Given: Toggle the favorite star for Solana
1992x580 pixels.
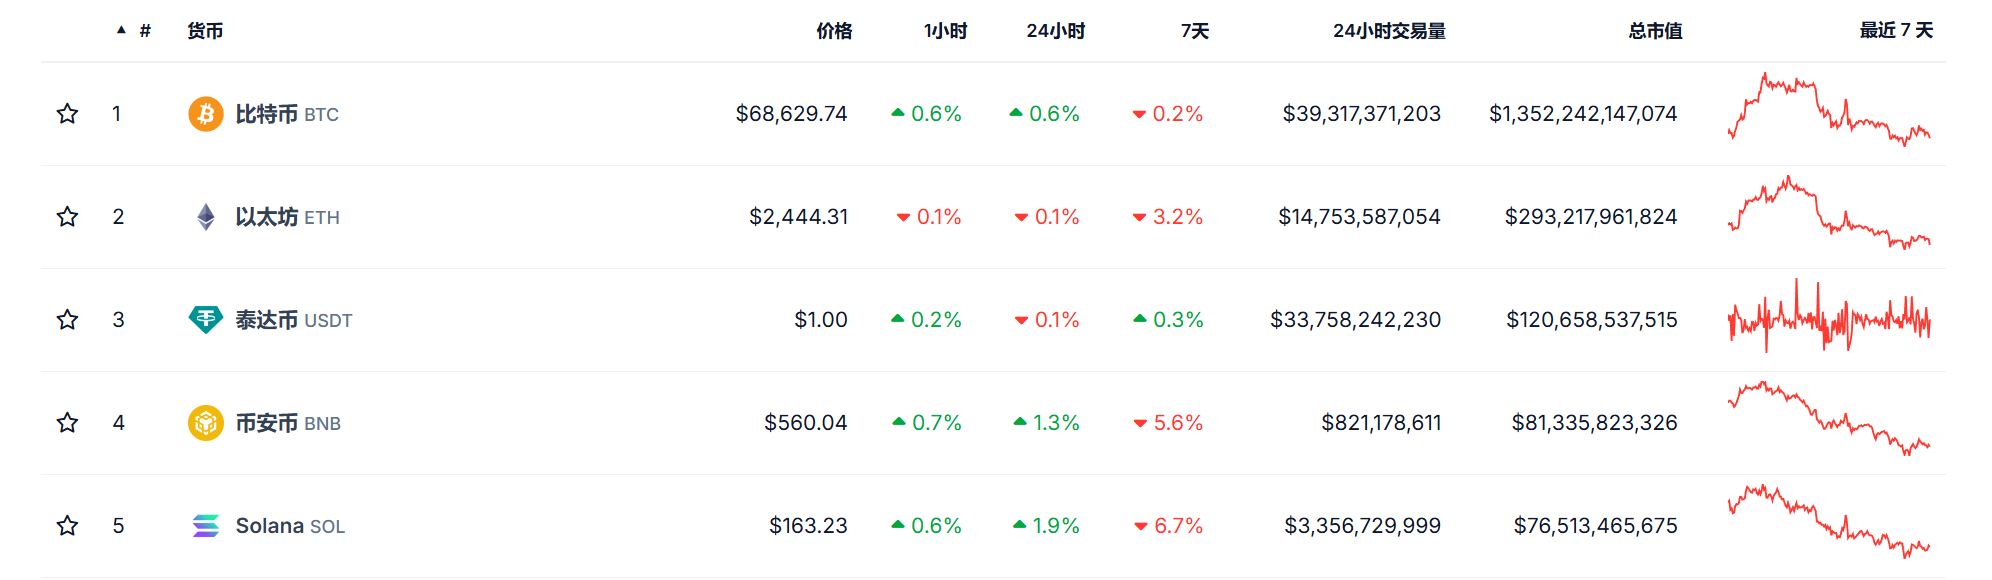Looking at the screenshot, I should [x=67, y=525].
